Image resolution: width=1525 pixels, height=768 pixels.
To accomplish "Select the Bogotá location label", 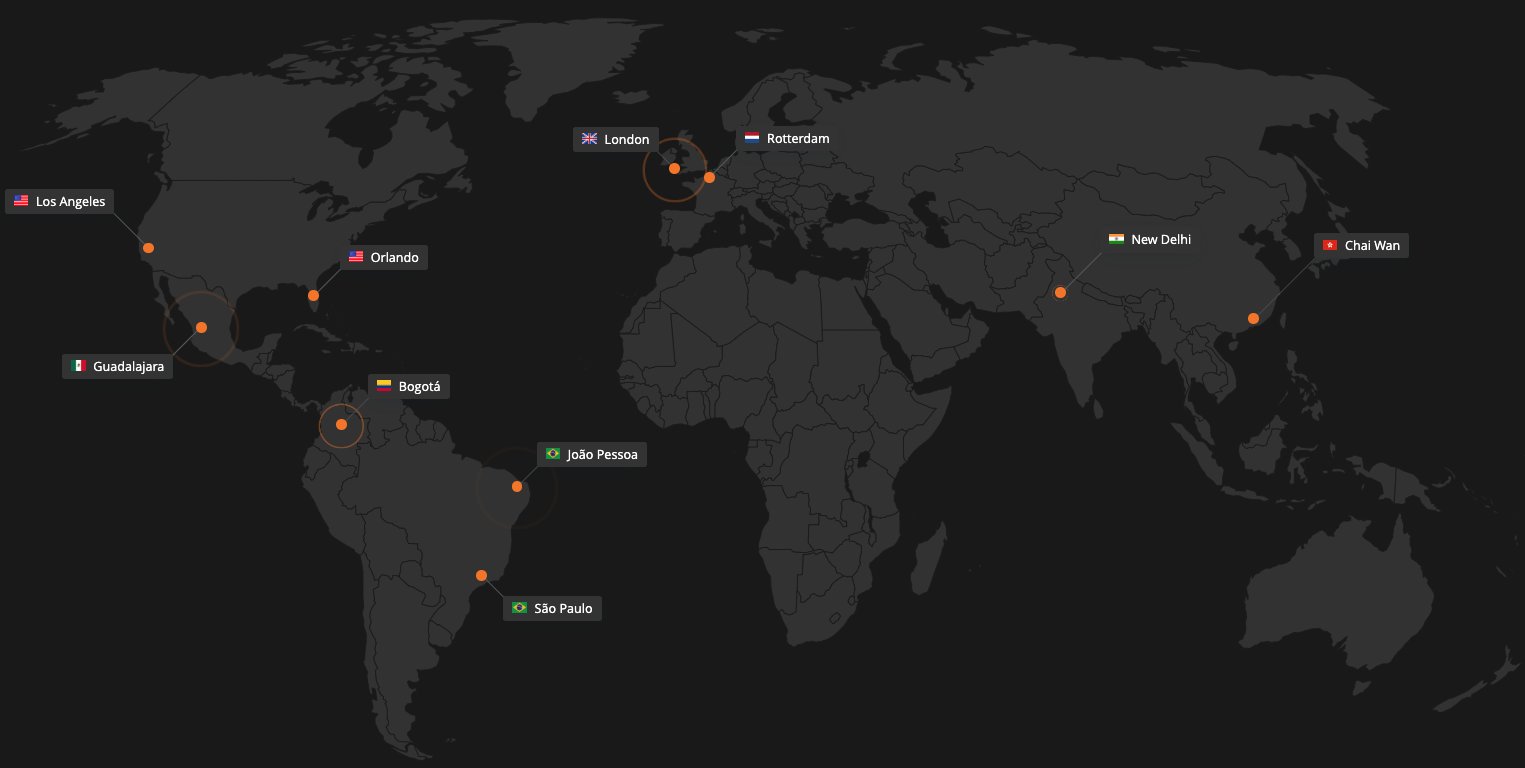I will pyautogui.click(x=409, y=386).
